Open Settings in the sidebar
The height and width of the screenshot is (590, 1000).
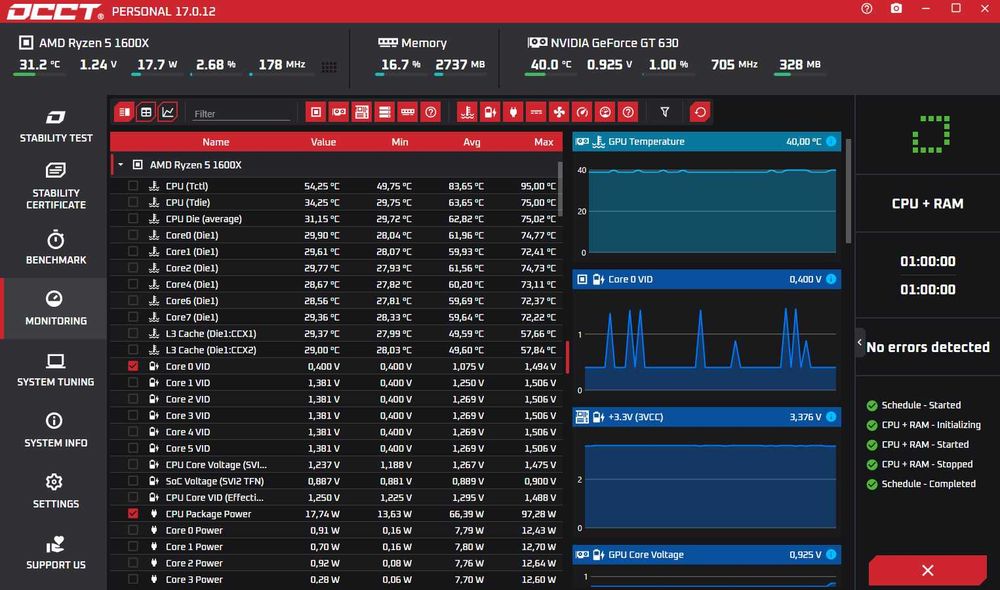[55, 491]
